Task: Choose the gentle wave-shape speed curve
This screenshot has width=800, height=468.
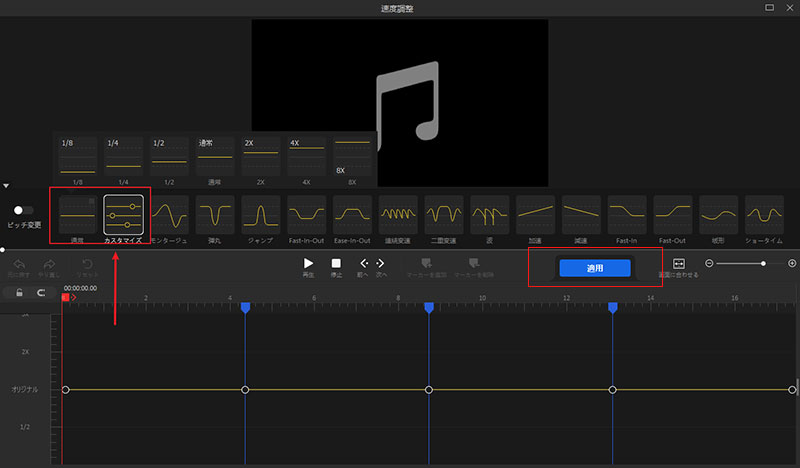Action: (718, 215)
